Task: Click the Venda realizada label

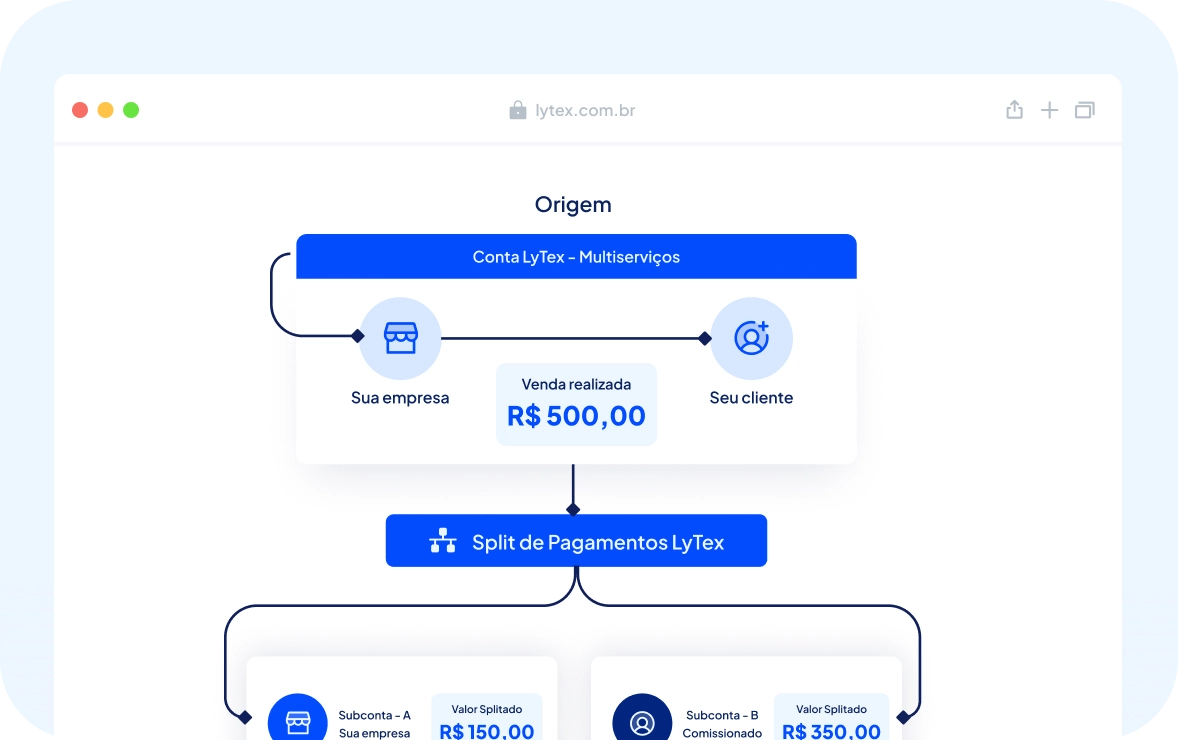Action: coord(576,385)
